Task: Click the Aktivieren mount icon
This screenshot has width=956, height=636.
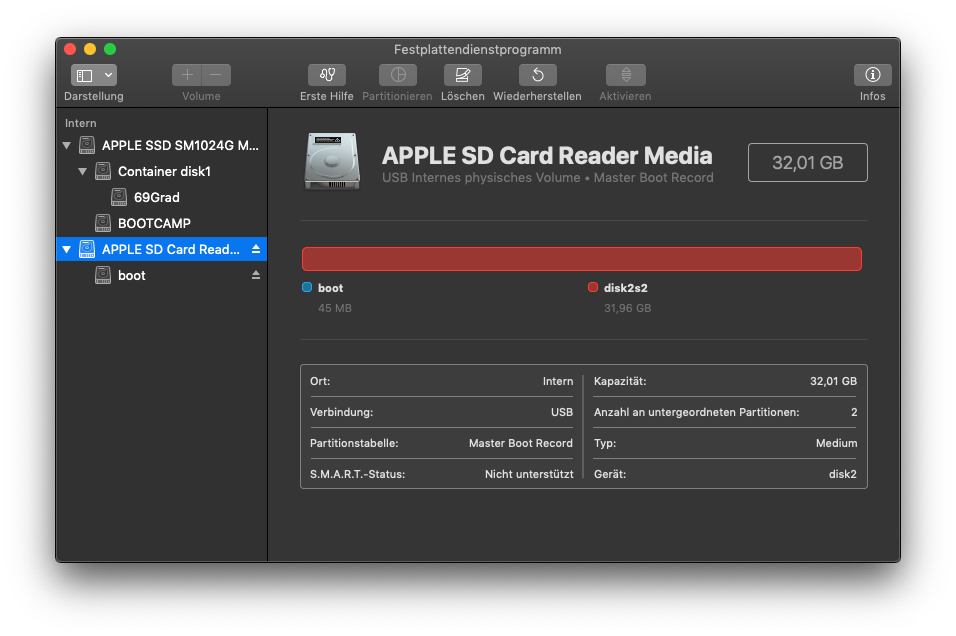Action: click(626, 75)
